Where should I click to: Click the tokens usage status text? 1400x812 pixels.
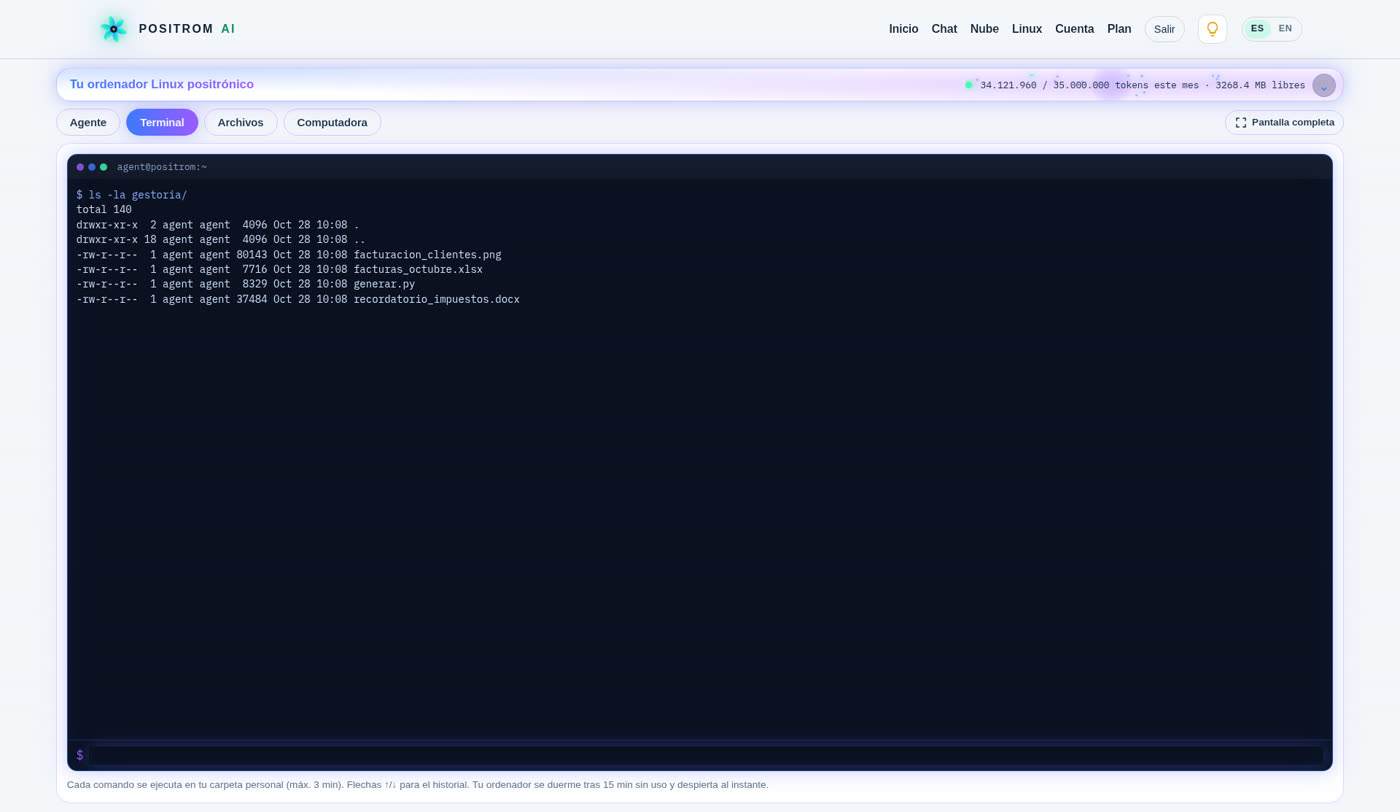pos(1142,85)
